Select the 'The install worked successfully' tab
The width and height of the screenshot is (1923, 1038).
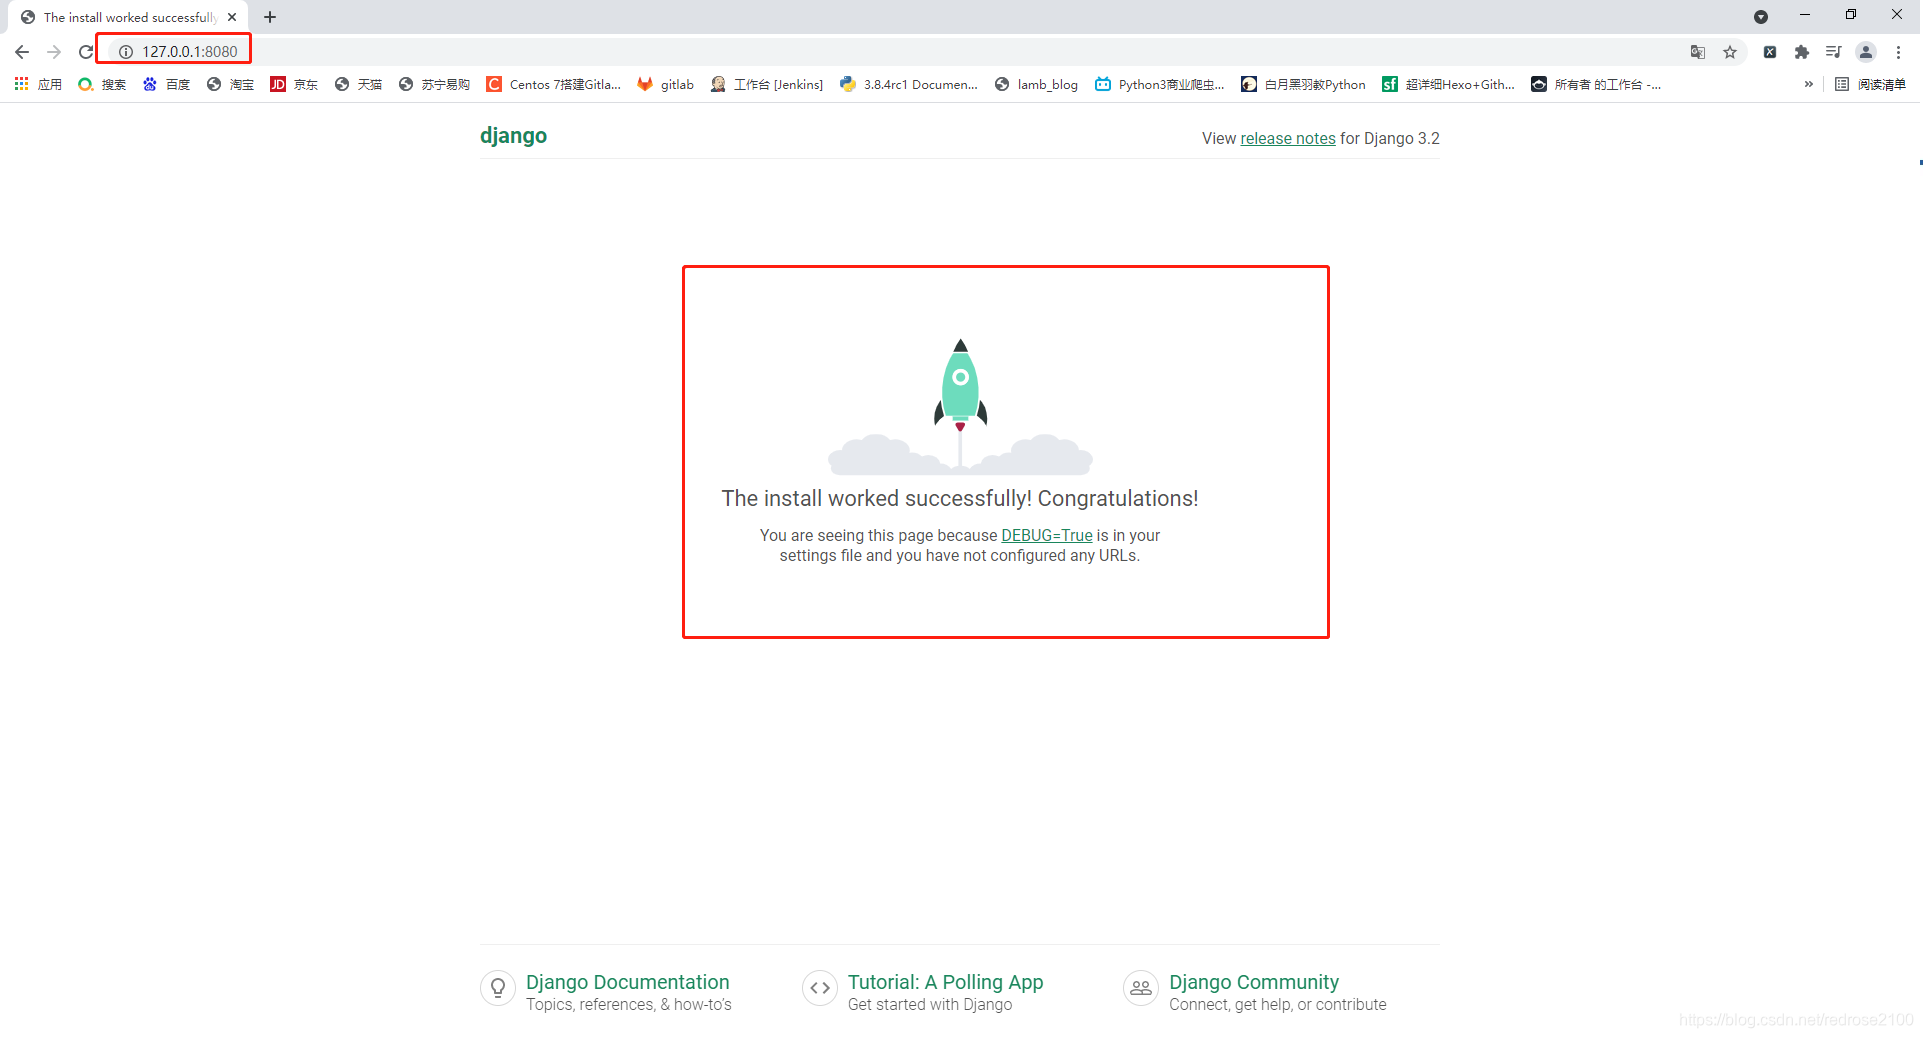coord(130,17)
